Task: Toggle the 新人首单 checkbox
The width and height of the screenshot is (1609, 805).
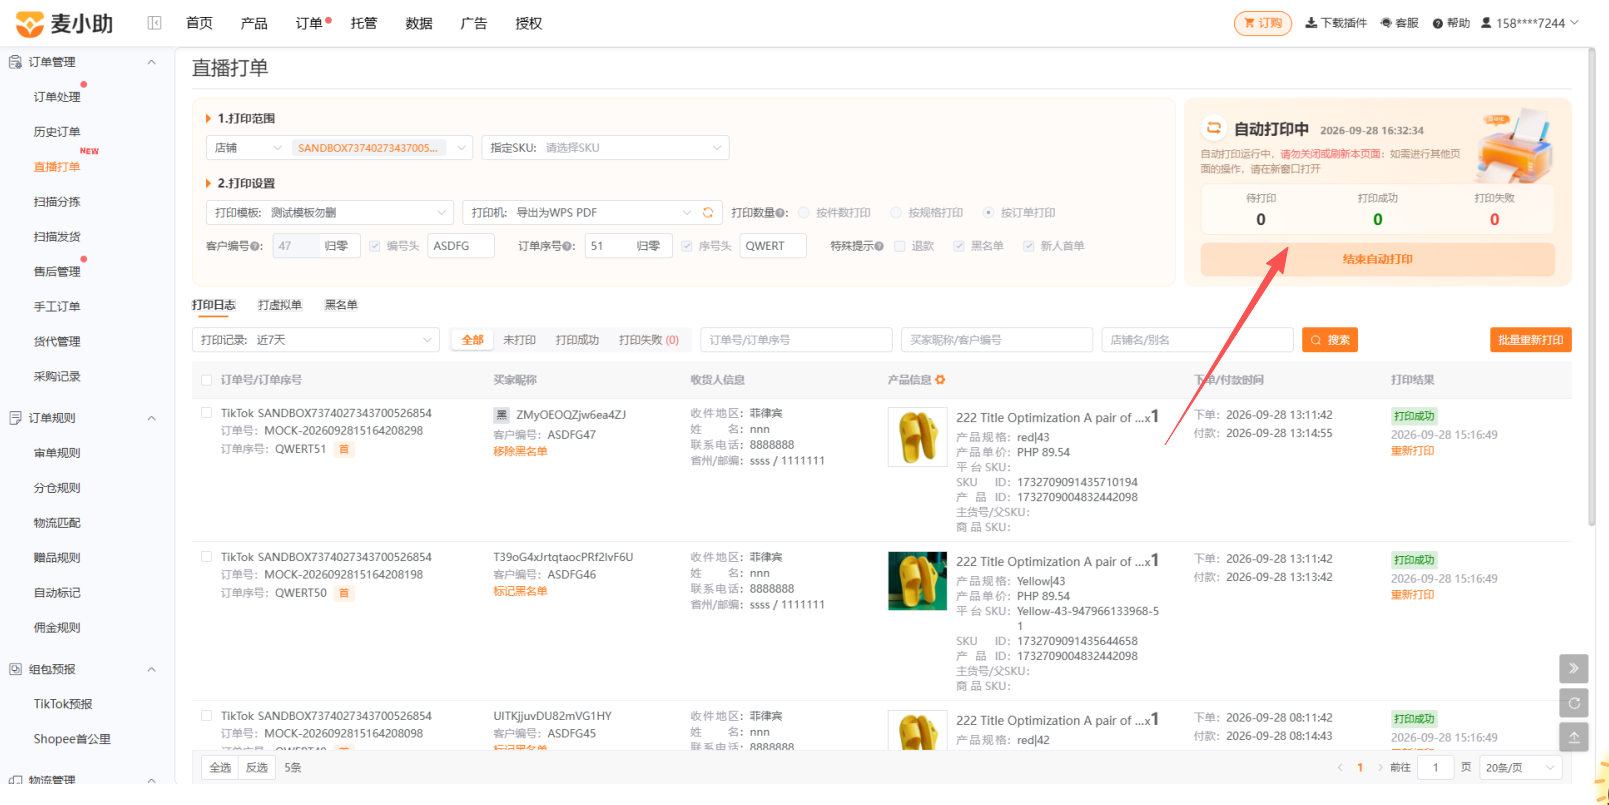Action: [1029, 246]
